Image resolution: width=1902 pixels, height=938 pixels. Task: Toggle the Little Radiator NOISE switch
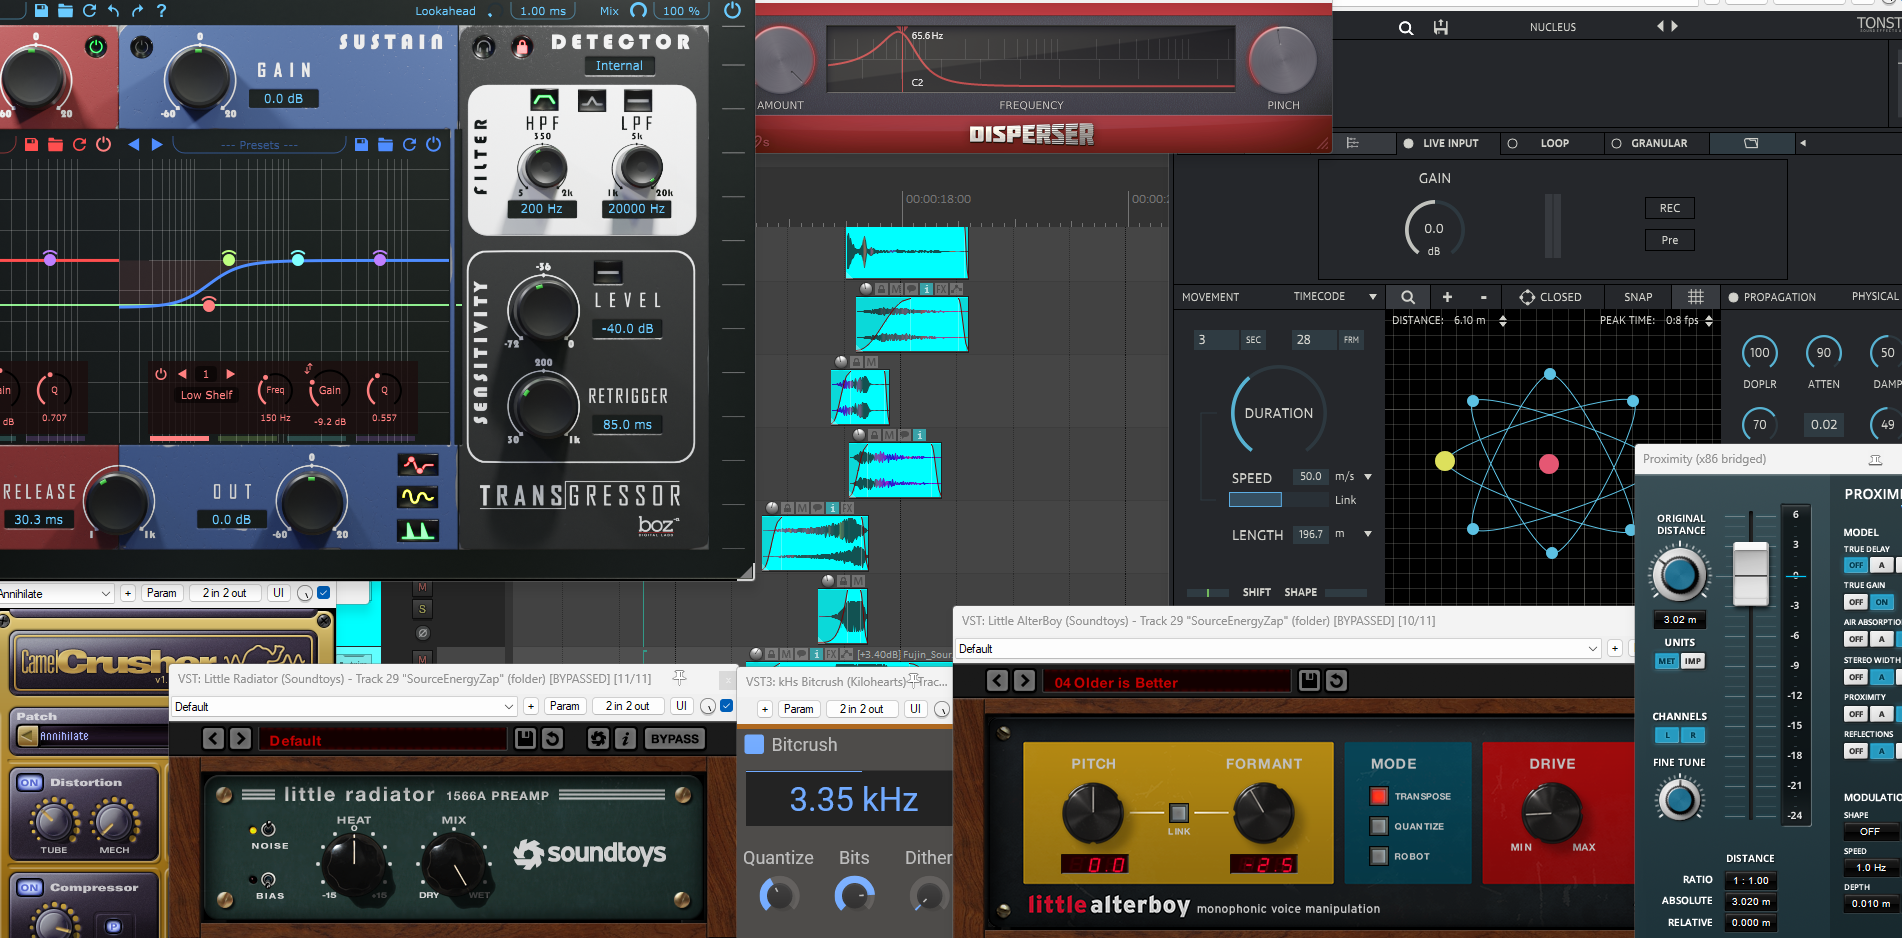(x=268, y=829)
